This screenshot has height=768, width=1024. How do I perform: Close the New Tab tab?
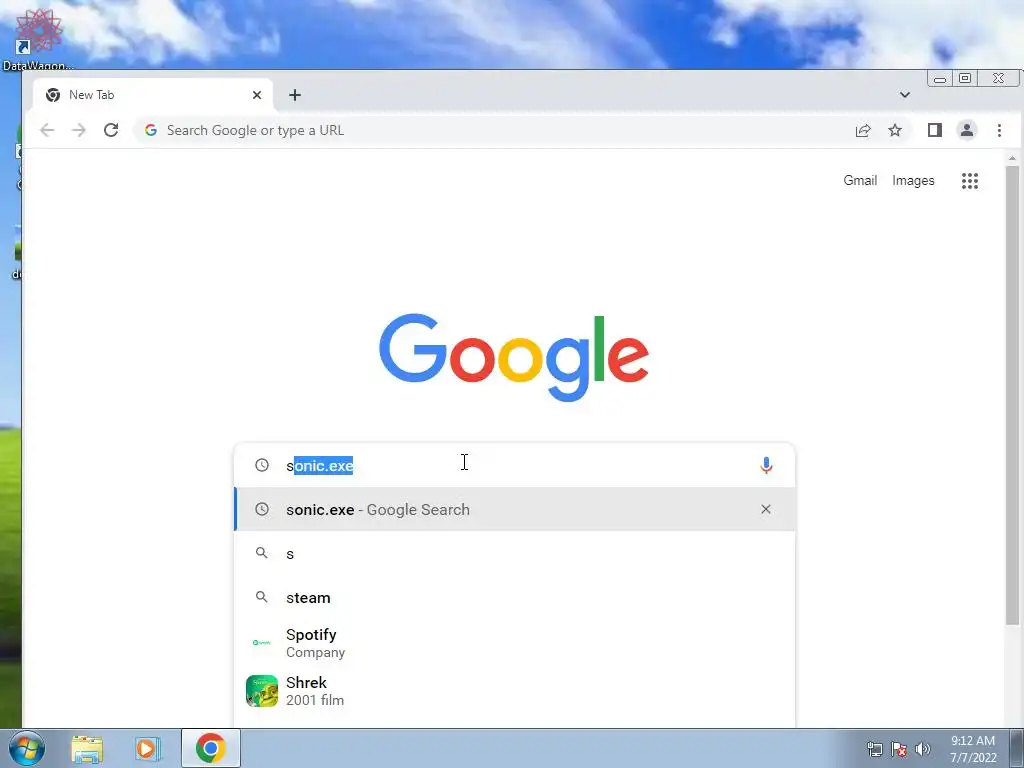pyautogui.click(x=257, y=95)
